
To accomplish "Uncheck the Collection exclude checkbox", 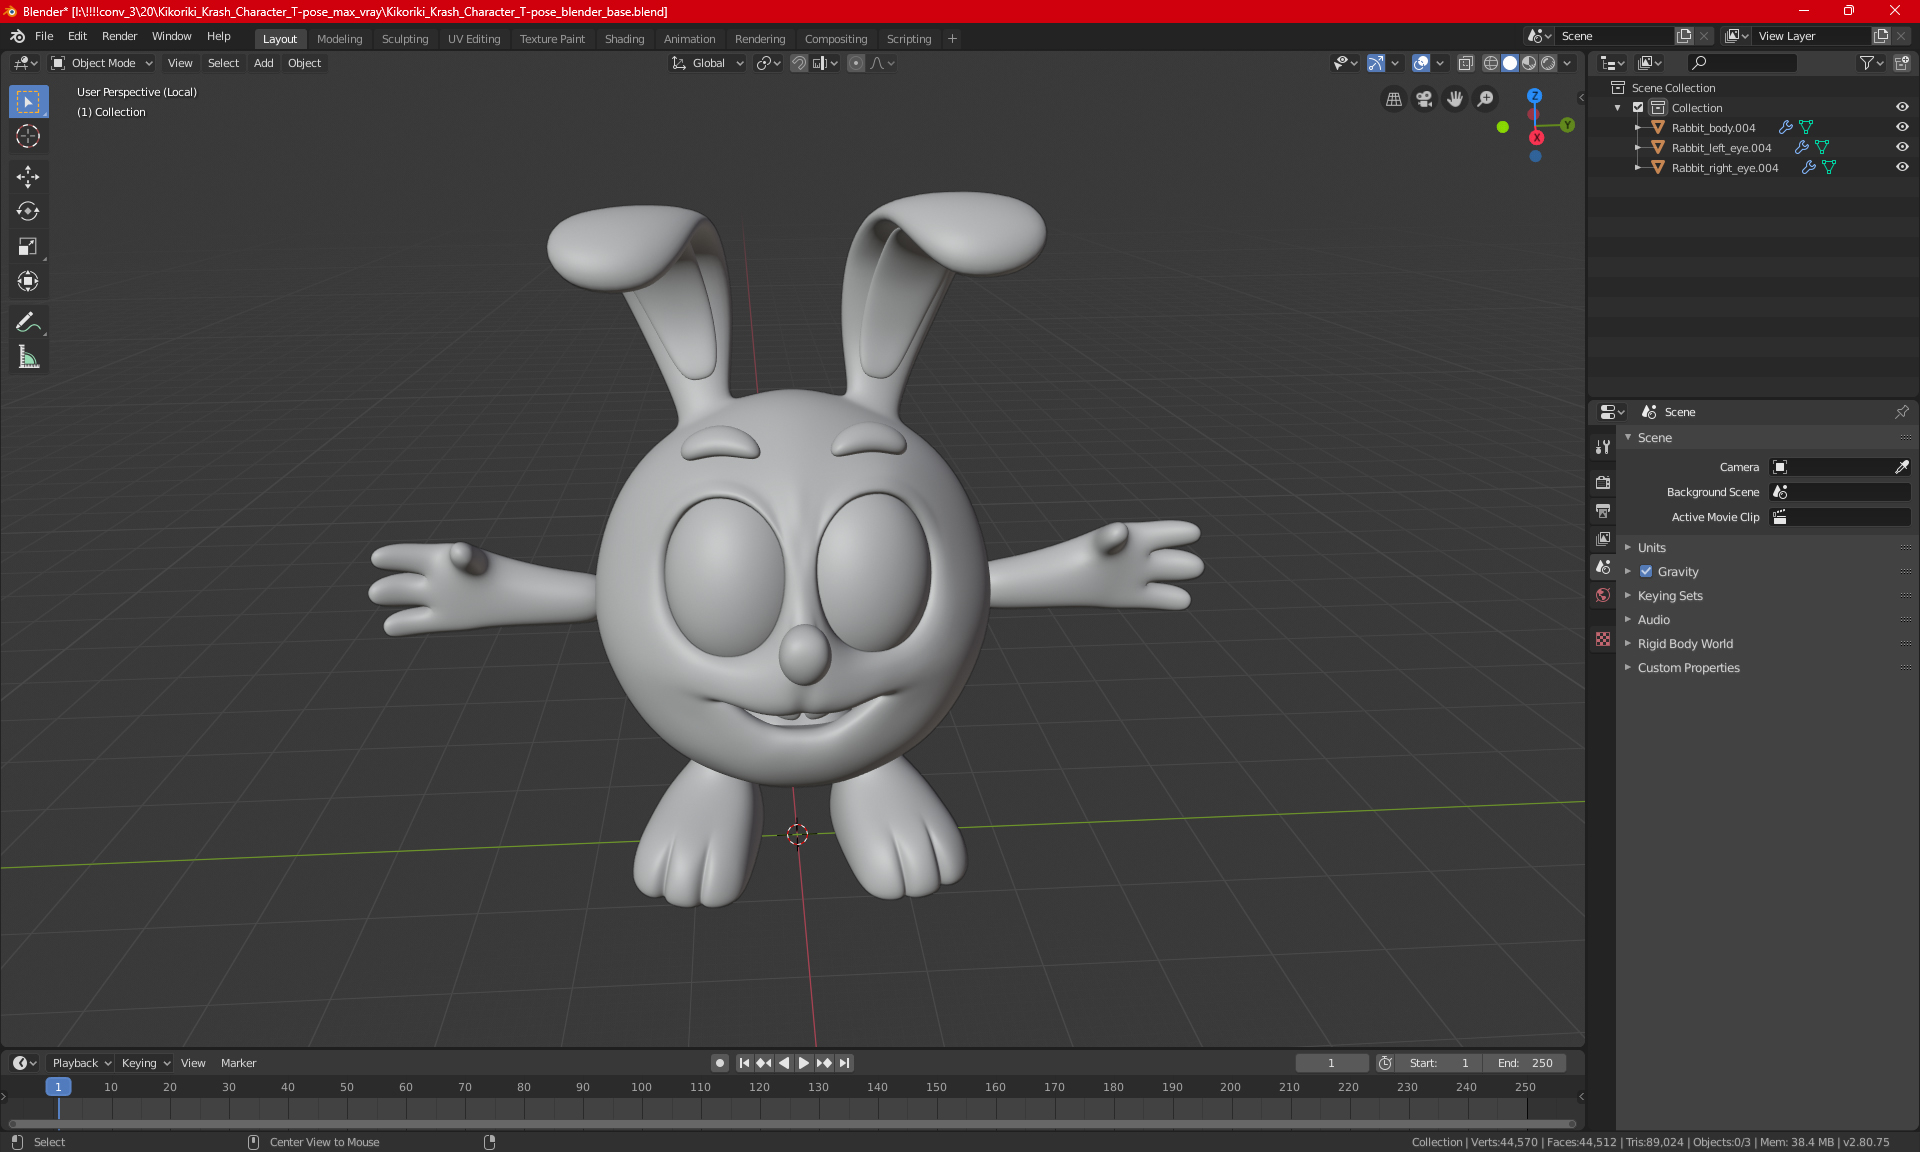I will (x=1638, y=108).
